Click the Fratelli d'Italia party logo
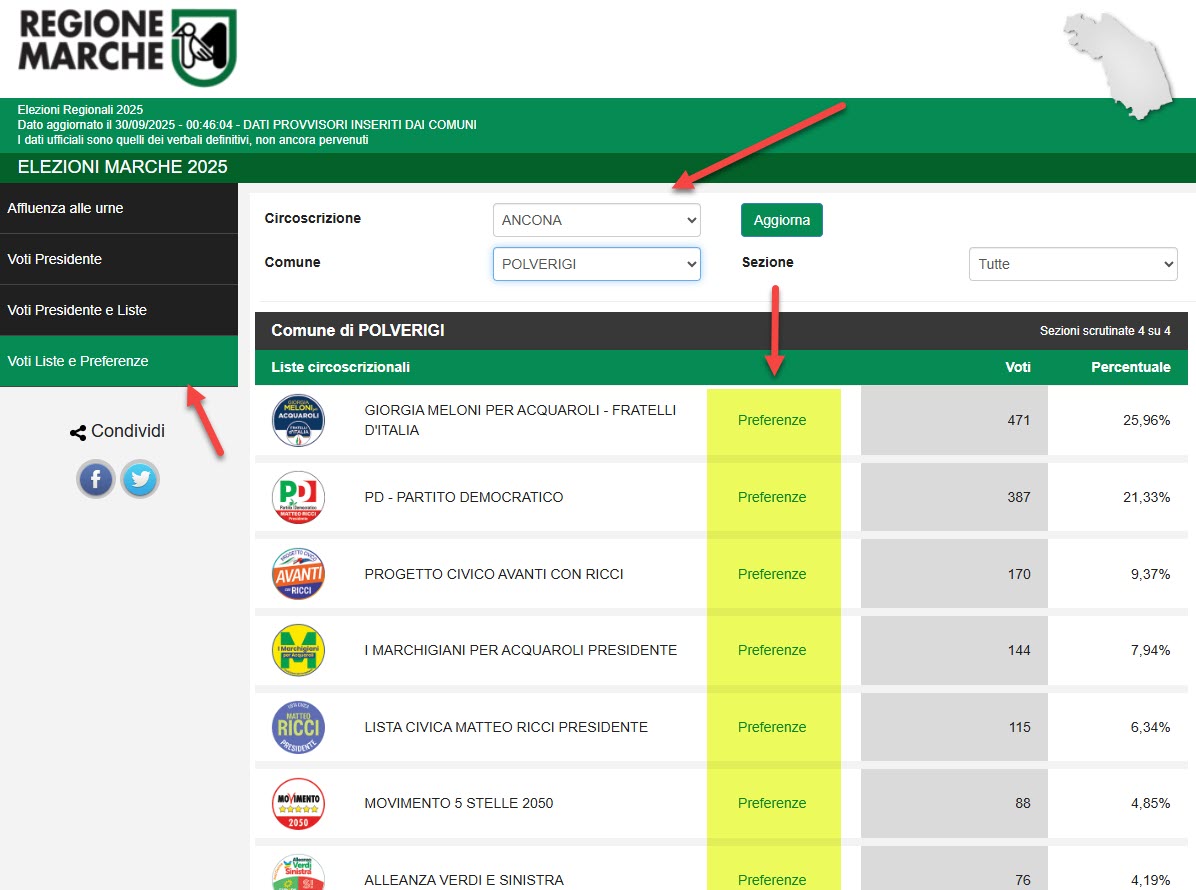This screenshot has width=1196, height=890. pyautogui.click(x=298, y=420)
